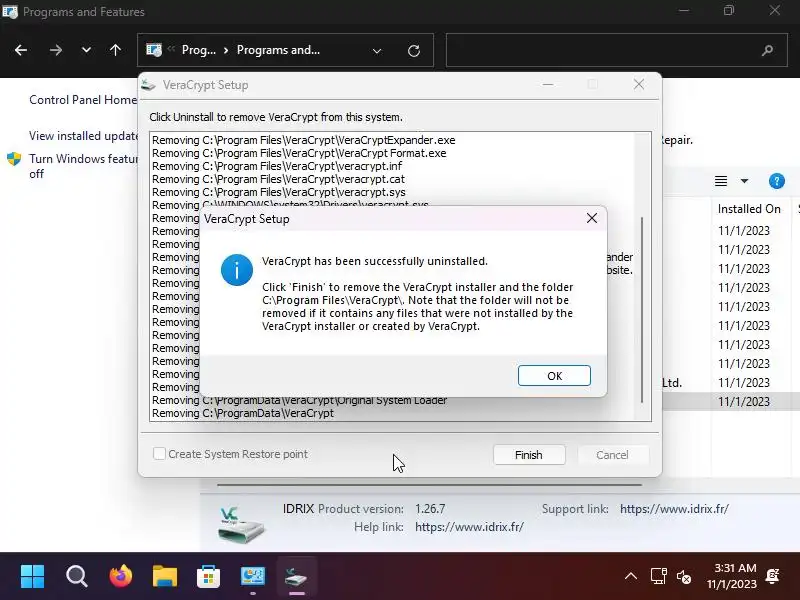Expand the address bar history dropdown
This screenshot has height=600, width=800.
(377, 51)
